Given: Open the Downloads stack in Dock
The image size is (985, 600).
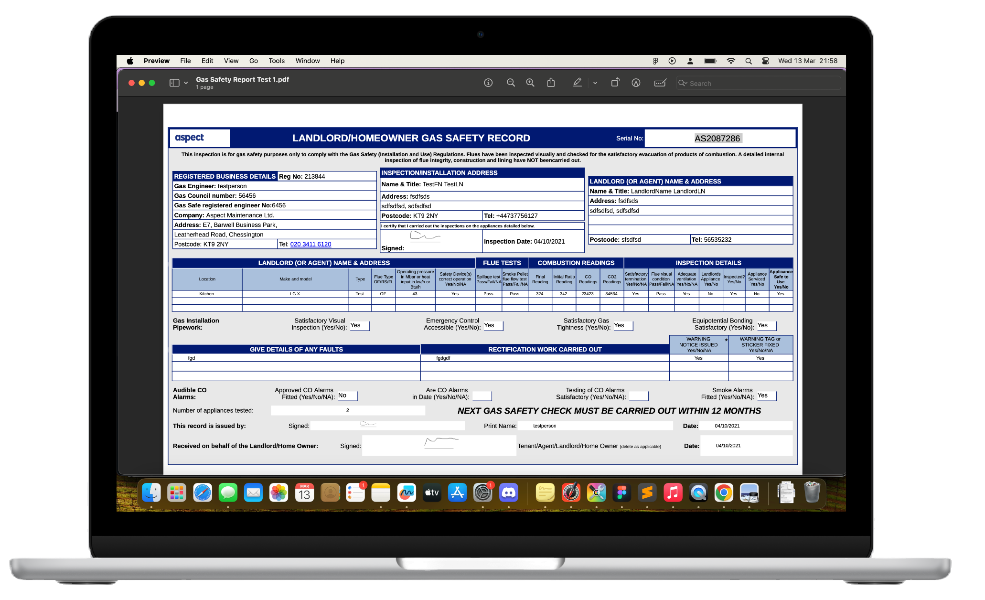Looking at the screenshot, I should click(x=786, y=493).
